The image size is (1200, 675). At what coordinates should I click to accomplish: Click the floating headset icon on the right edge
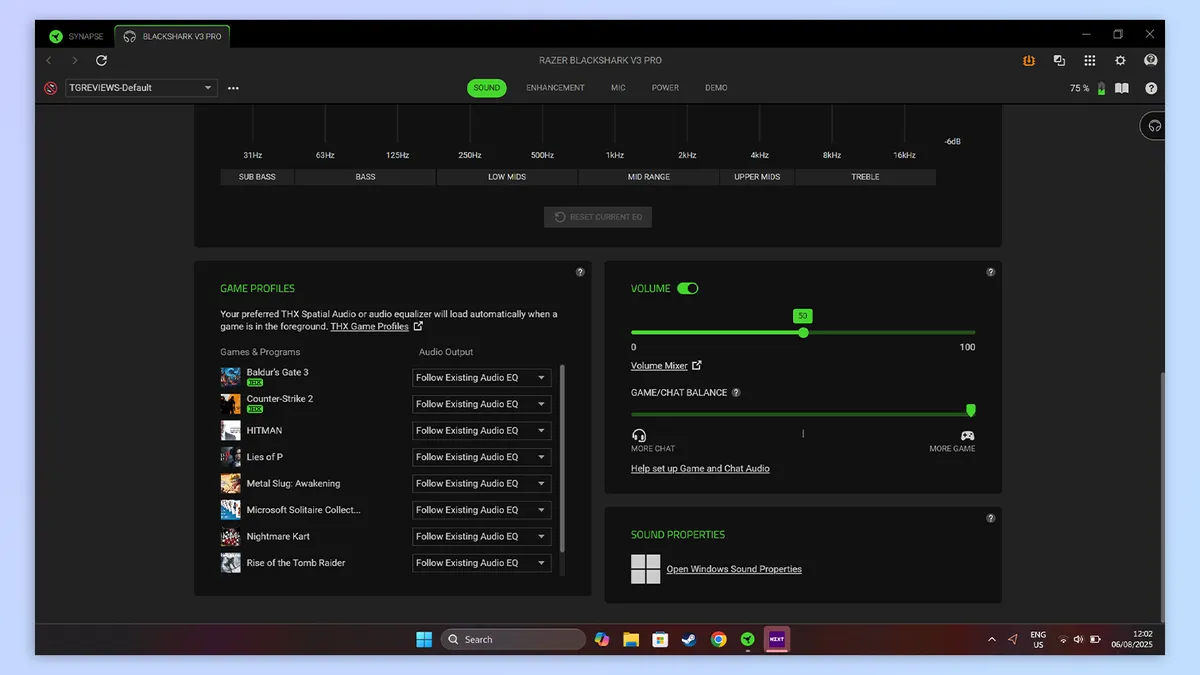click(x=1152, y=125)
